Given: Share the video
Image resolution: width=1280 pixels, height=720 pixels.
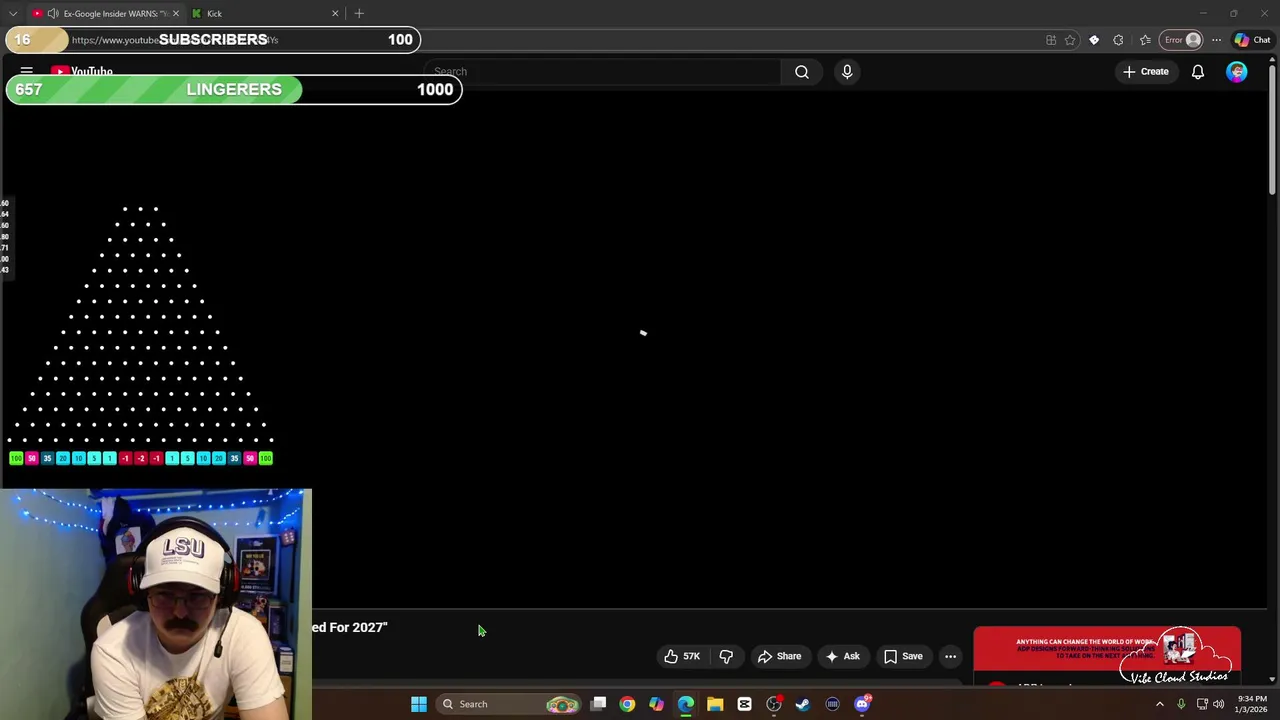Looking at the screenshot, I should tap(779, 656).
